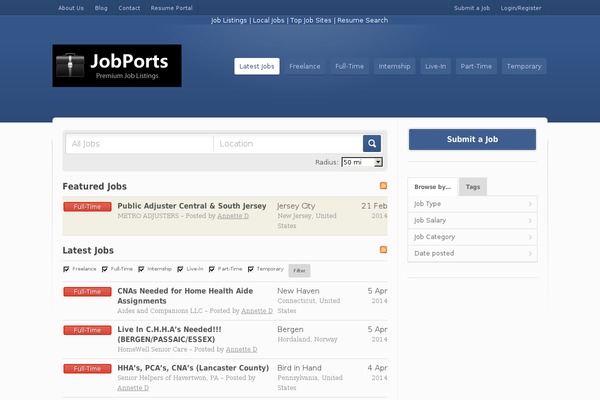Open Live In C.H.H.A's Needed job

click(170, 334)
